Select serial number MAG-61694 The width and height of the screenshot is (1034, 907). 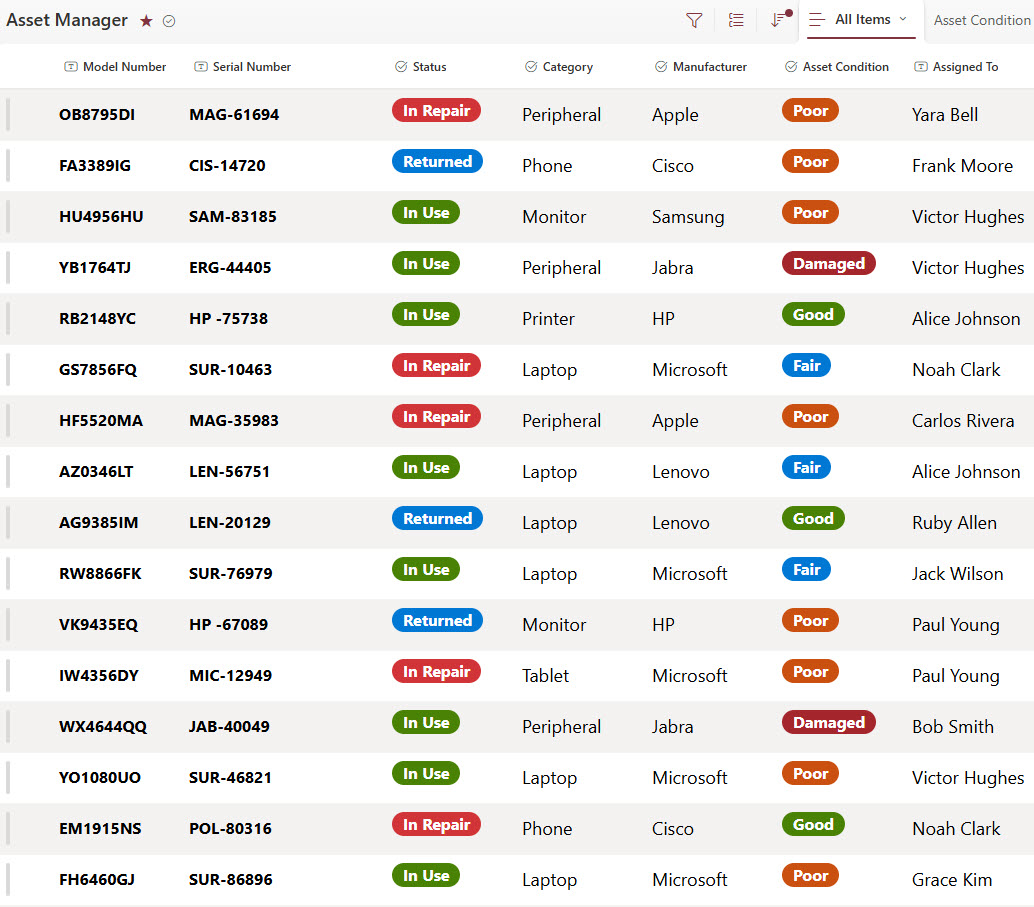point(234,115)
